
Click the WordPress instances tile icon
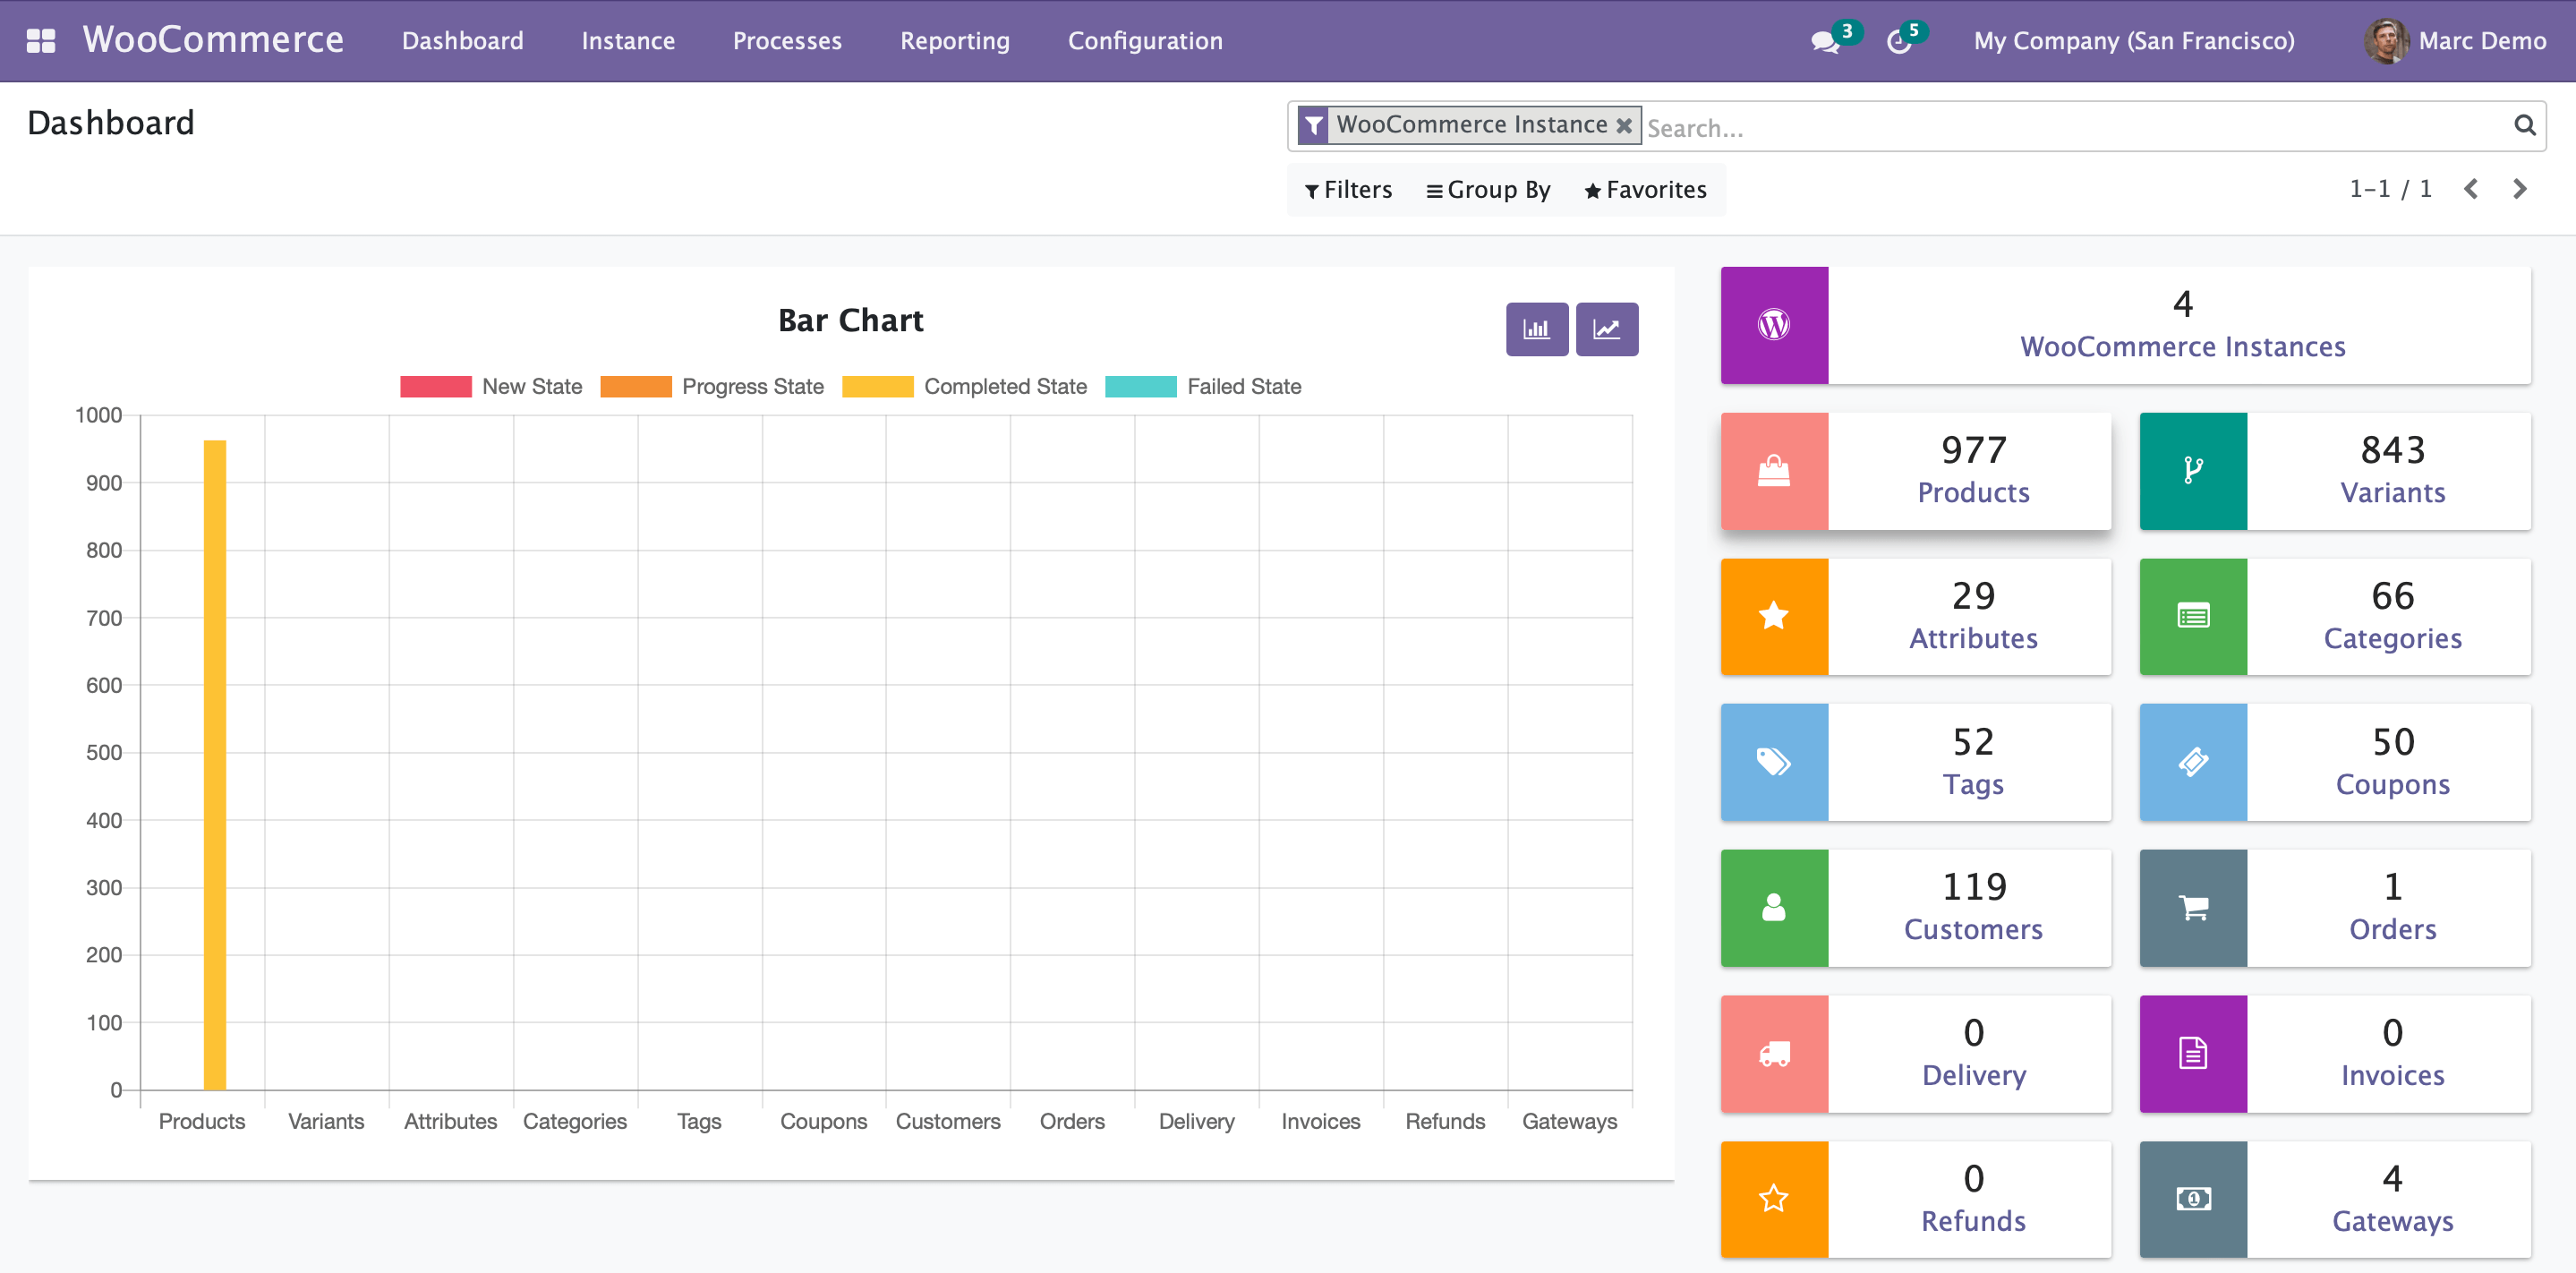coord(1773,325)
